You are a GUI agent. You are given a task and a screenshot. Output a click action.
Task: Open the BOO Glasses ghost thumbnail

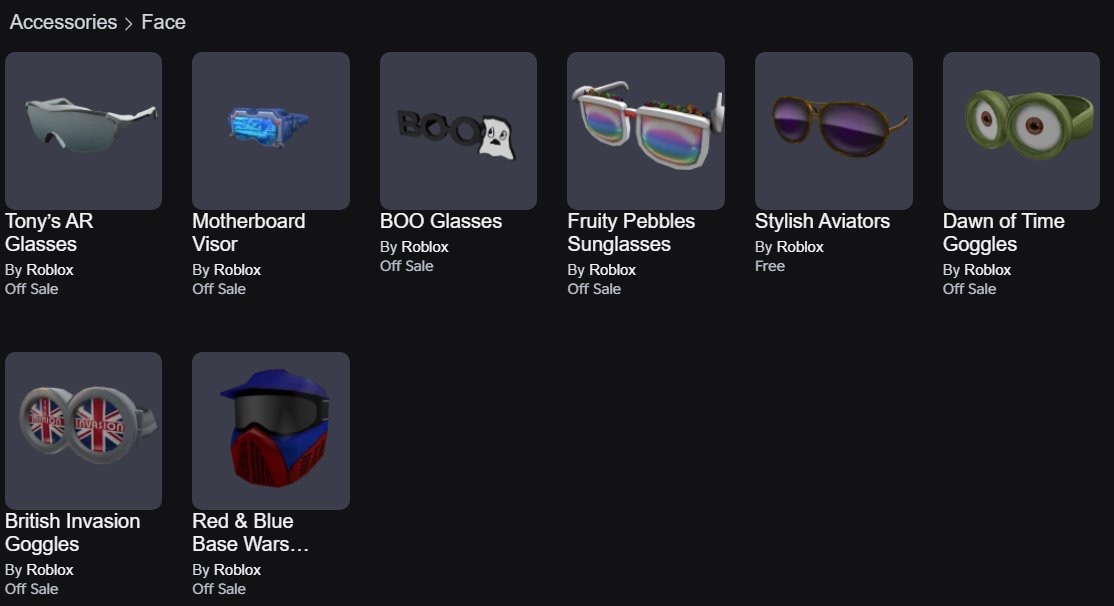[x=458, y=131]
